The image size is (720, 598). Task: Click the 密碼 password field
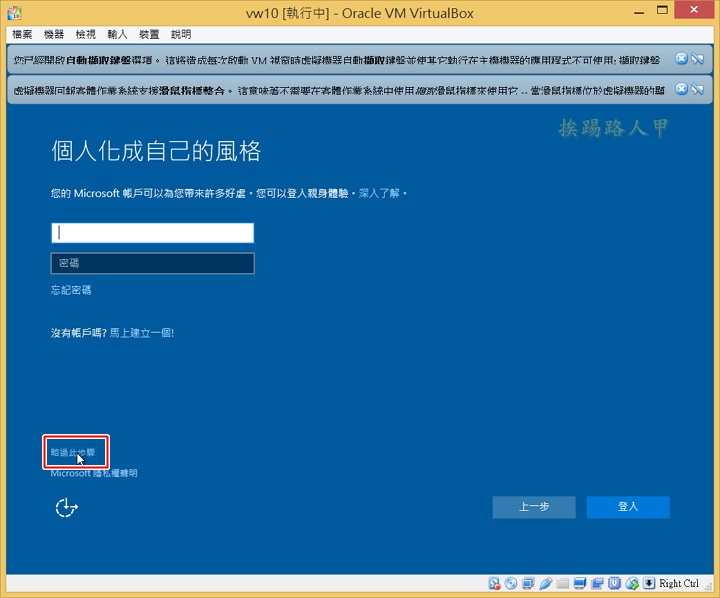pyautogui.click(x=152, y=263)
